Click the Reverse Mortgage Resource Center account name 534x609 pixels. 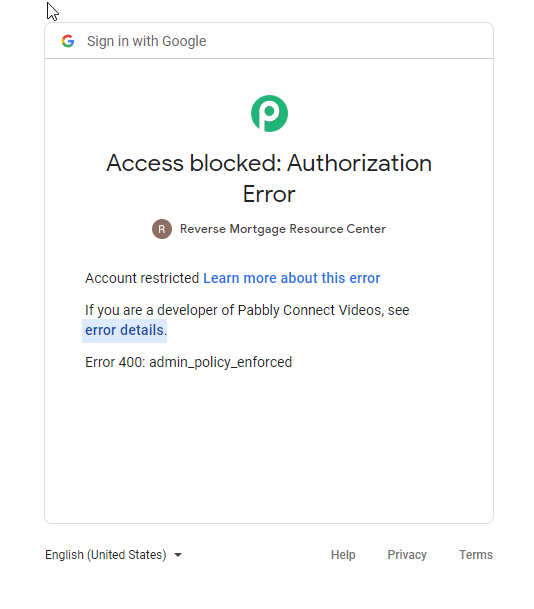click(283, 229)
